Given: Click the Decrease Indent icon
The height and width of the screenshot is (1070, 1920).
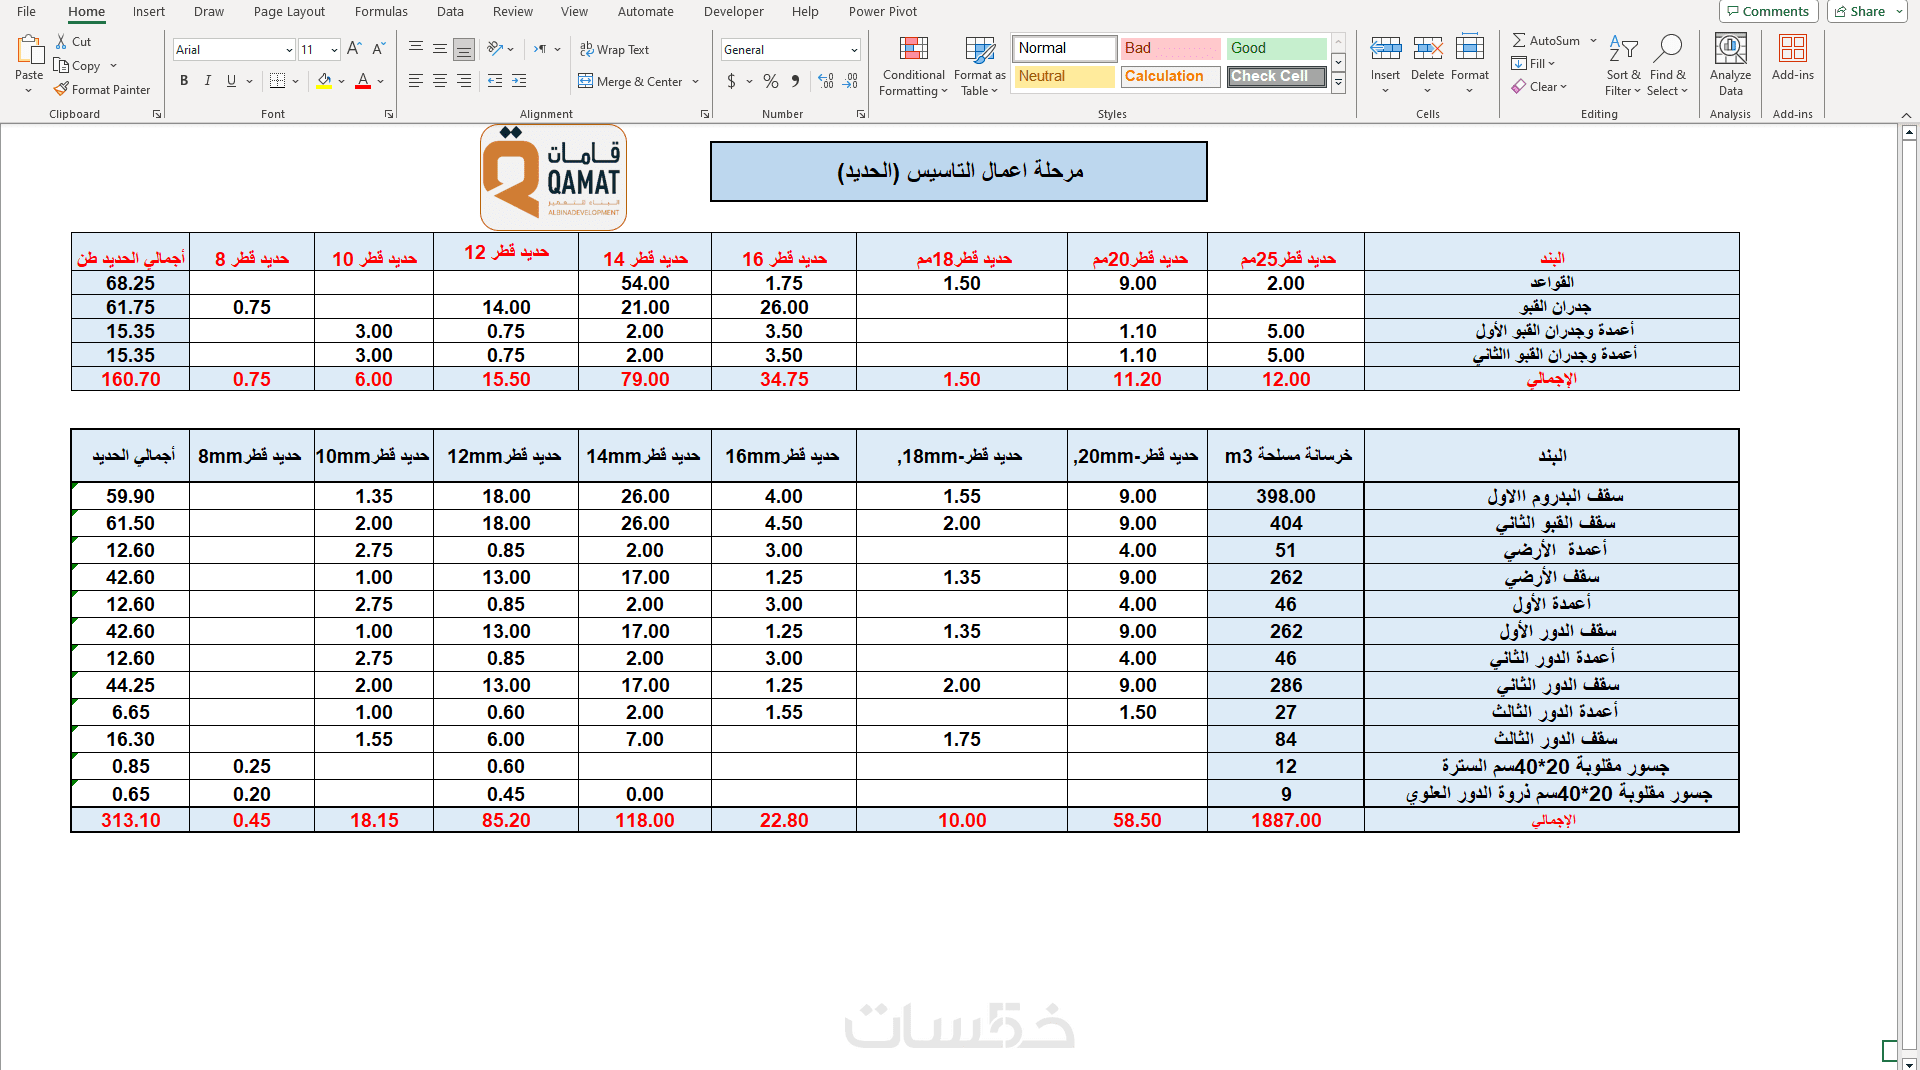Looking at the screenshot, I should pos(495,81).
